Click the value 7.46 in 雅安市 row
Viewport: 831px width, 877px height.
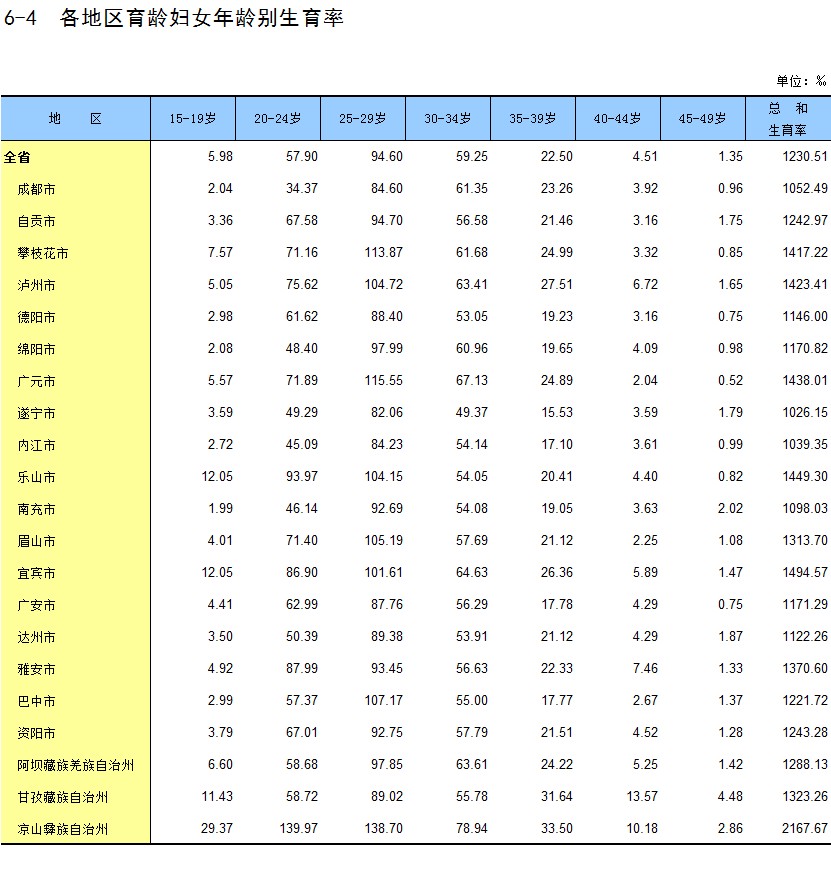(x=645, y=668)
